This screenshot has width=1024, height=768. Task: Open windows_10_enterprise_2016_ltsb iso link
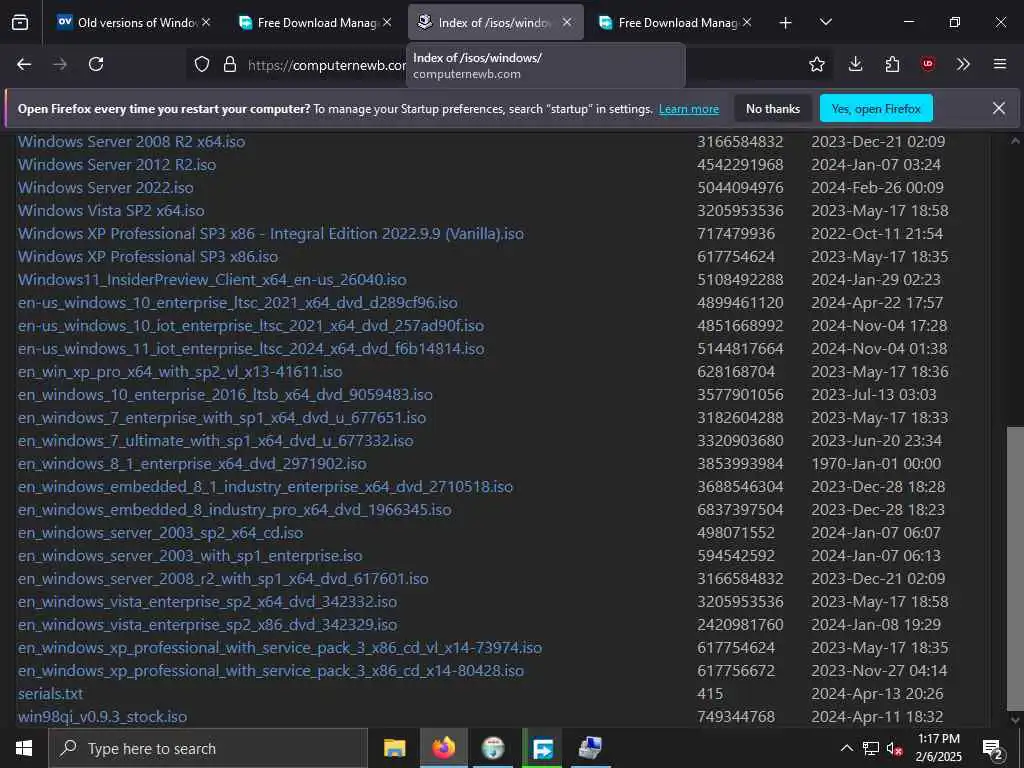coord(225,394)
